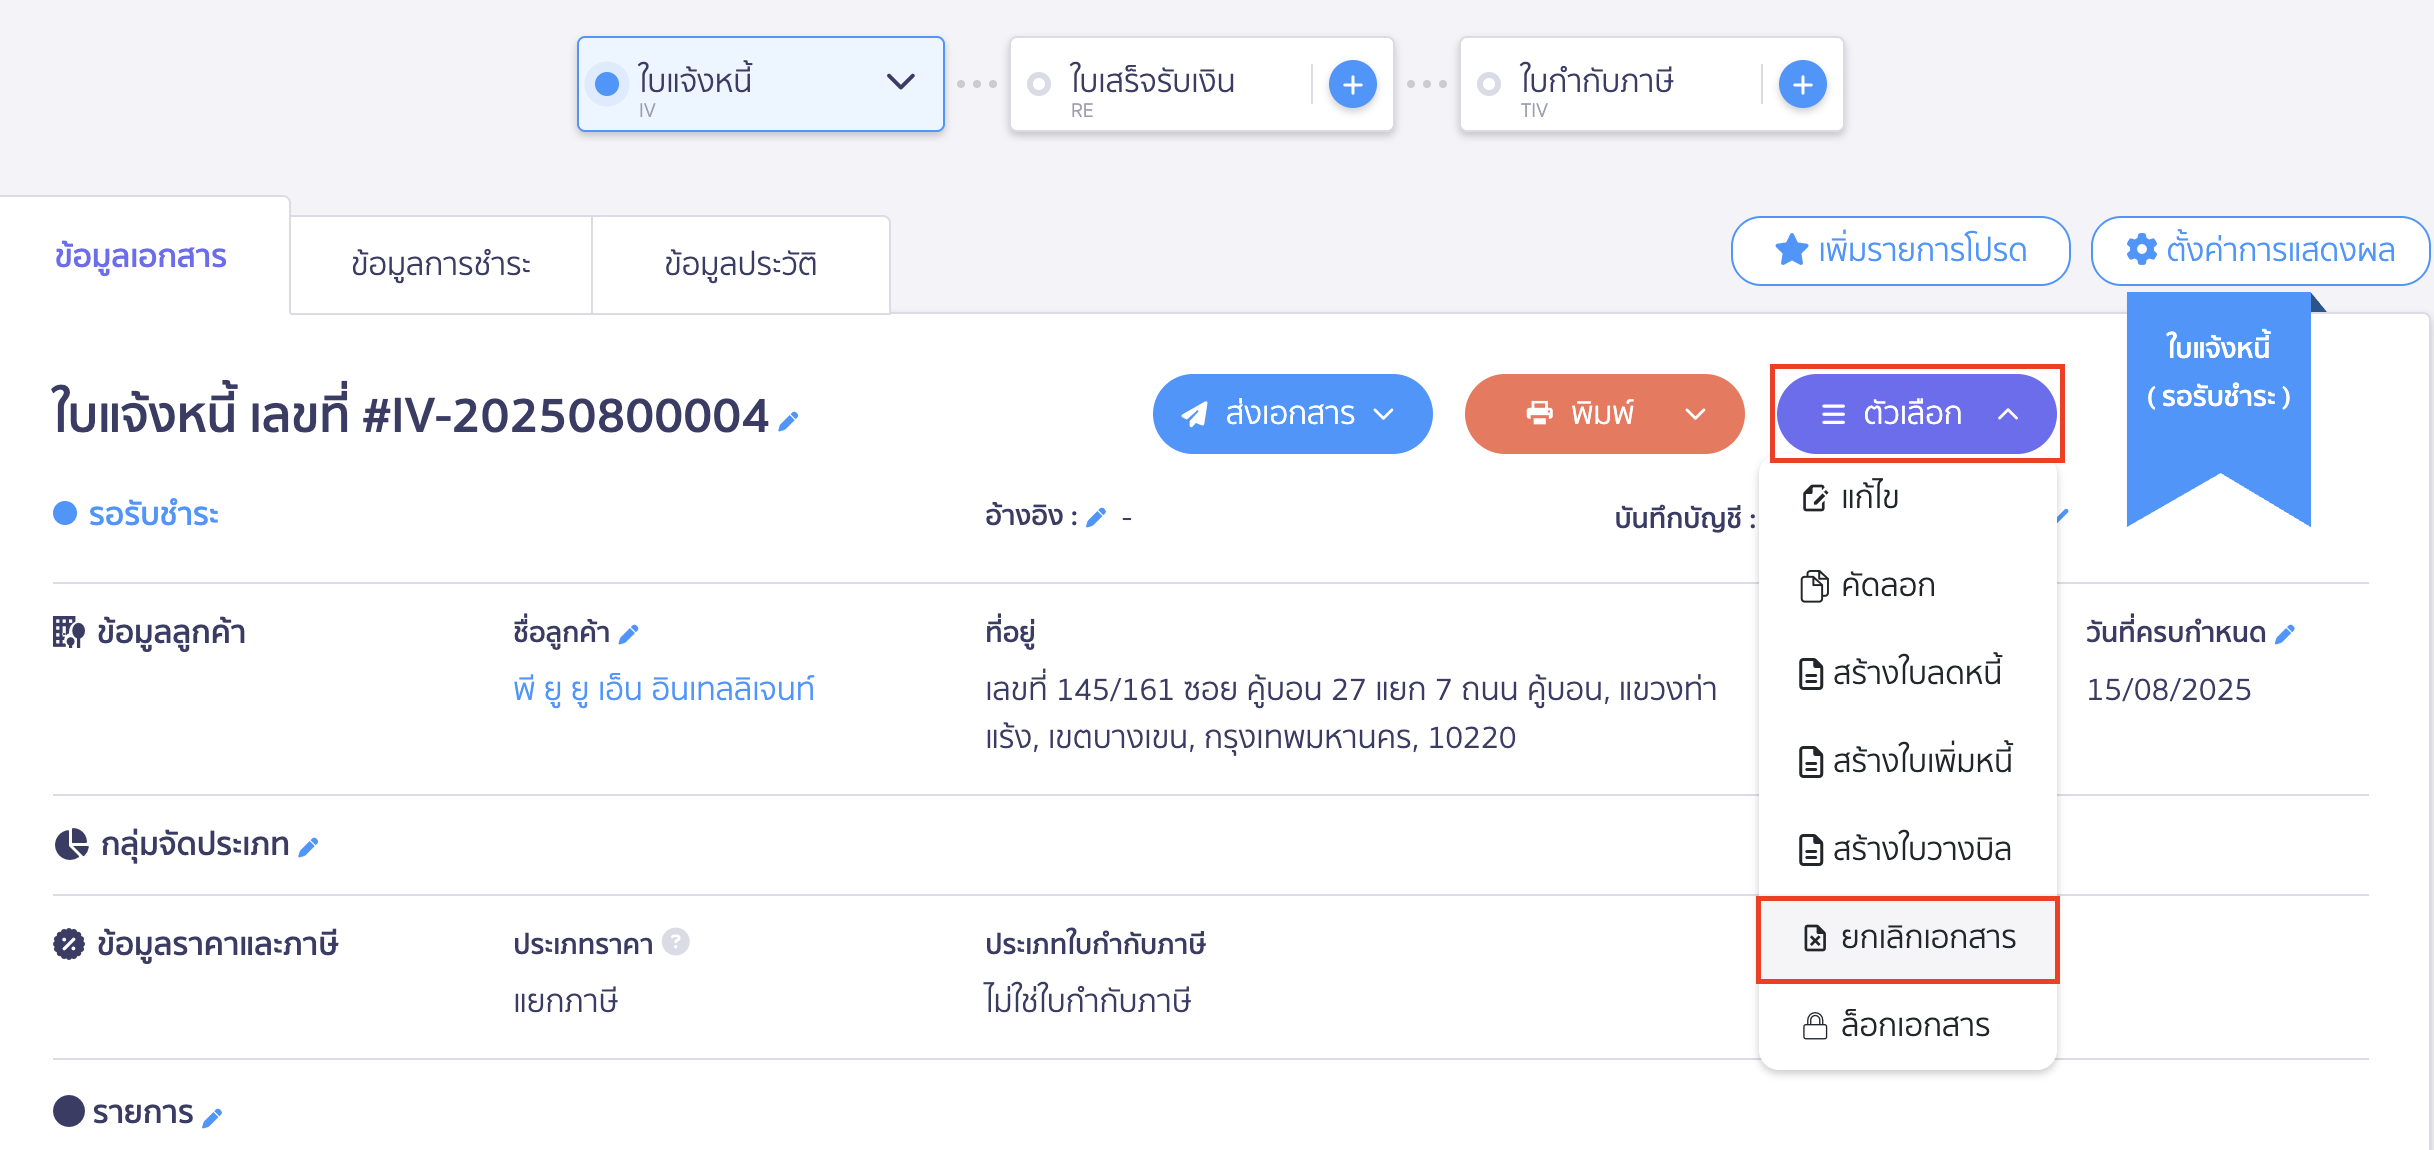Image resolution: width=2434 pixels, height=1150 pixels.
Task: Click the เพิ่มรายการโปรด button
Action: click(x=1900, y=250)
